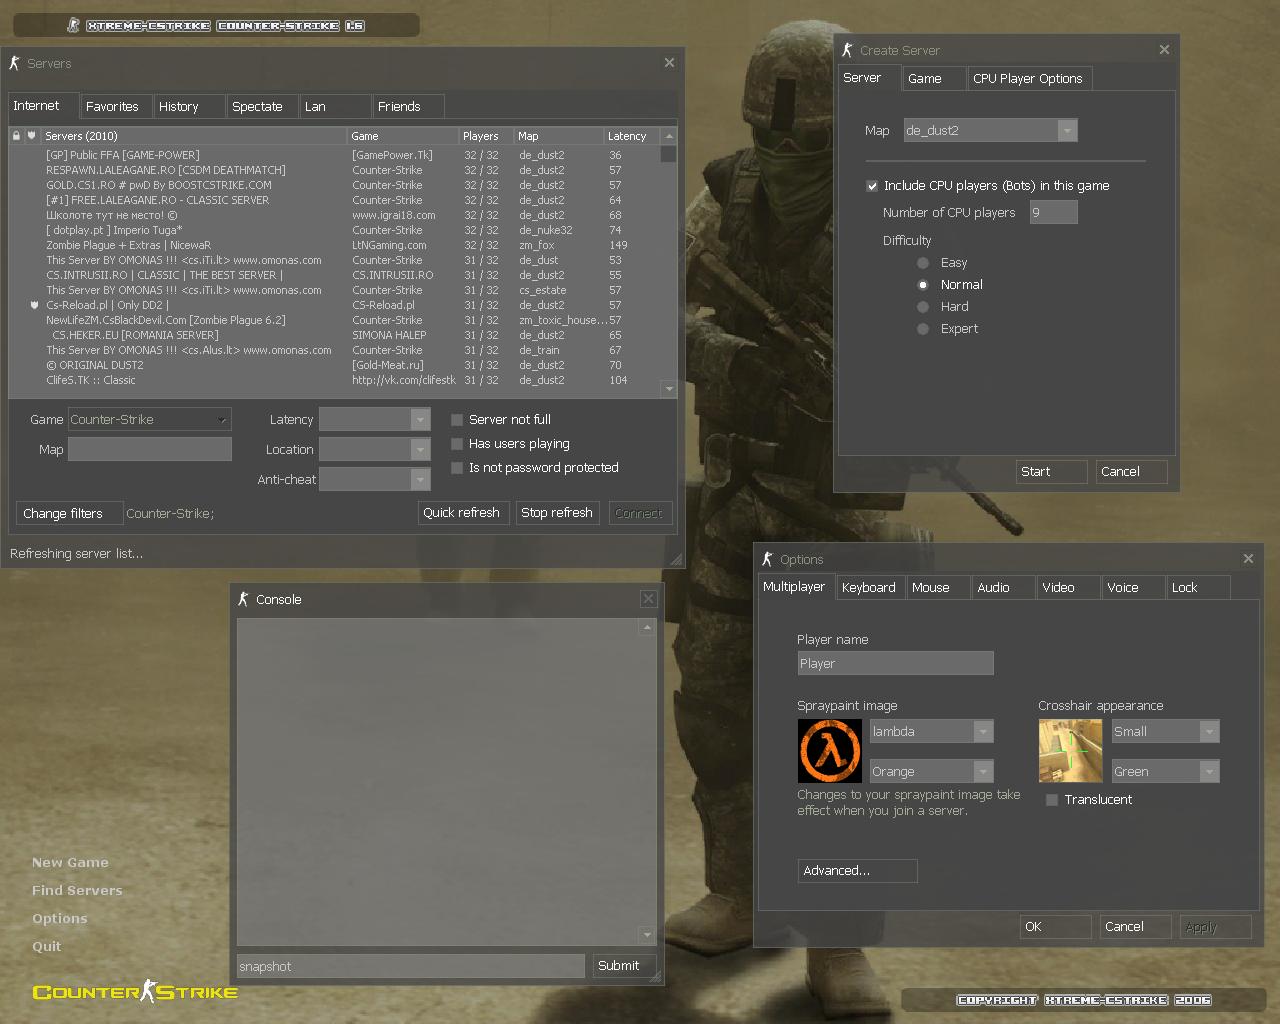Viewport: 1280px width, 1024px height.
Task: Enable the Server not full filter
Action: click(457, 420)
